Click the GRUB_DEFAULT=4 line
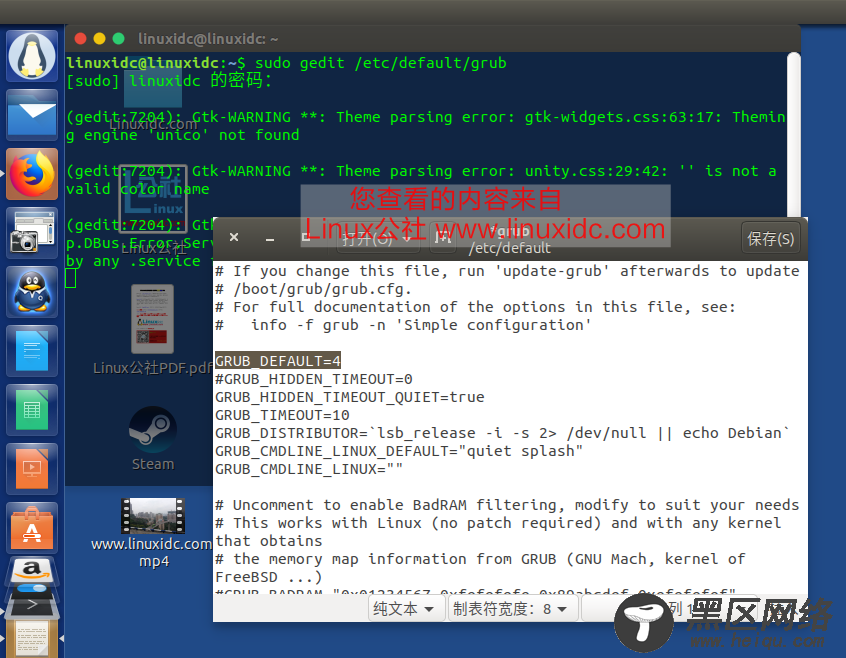The width and height of the screenshot is (846, 658). point(278,361)
